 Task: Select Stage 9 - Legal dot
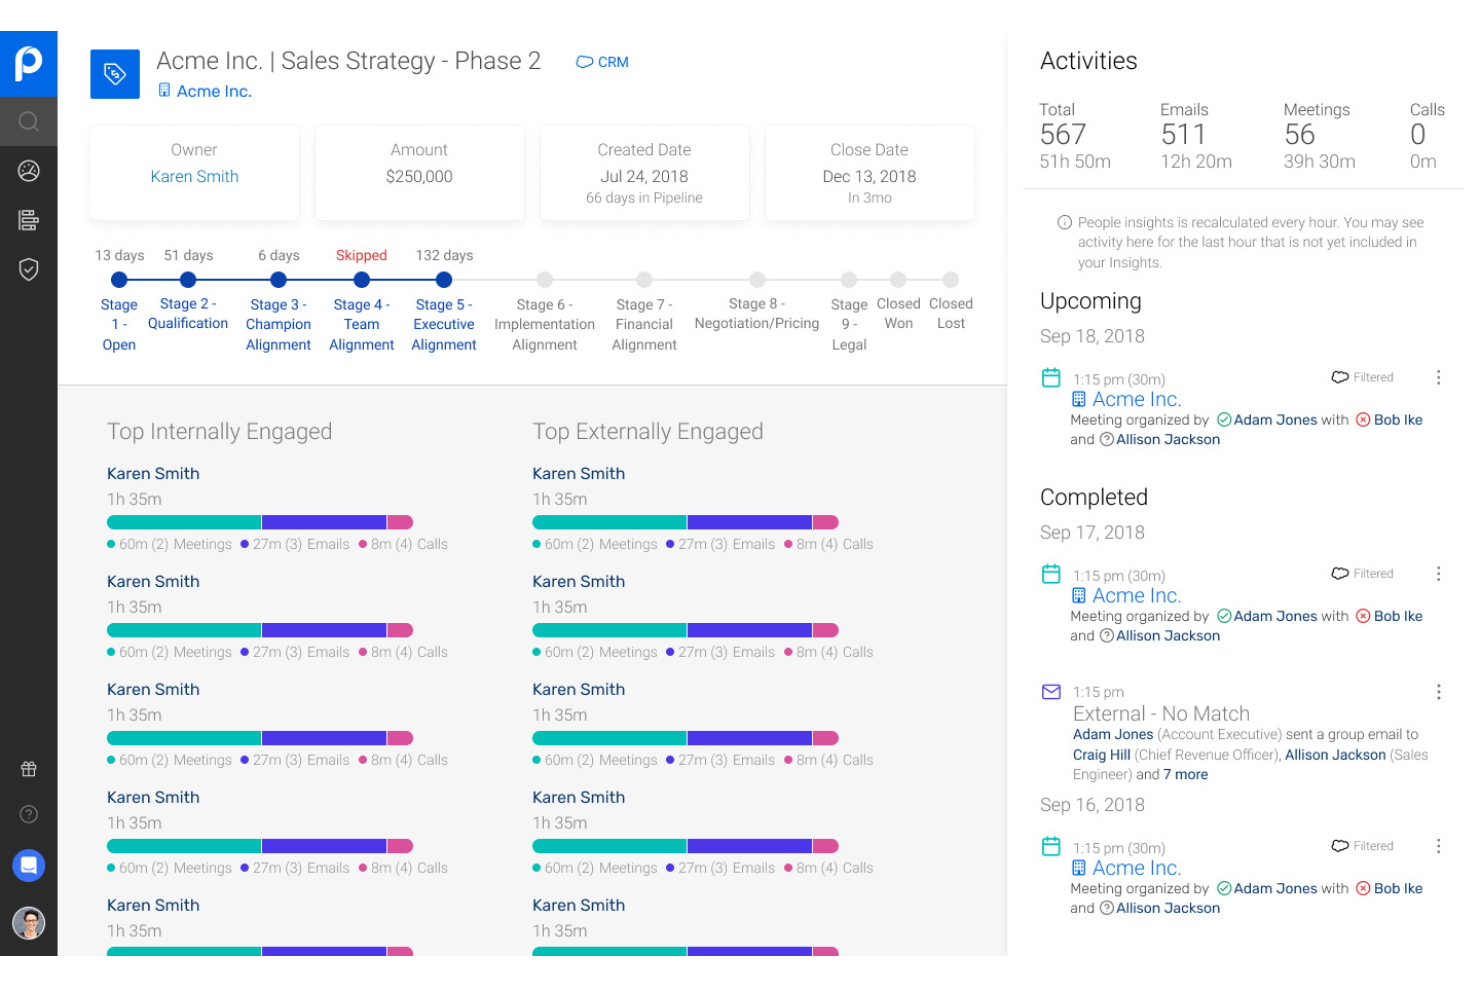(849, 280)
